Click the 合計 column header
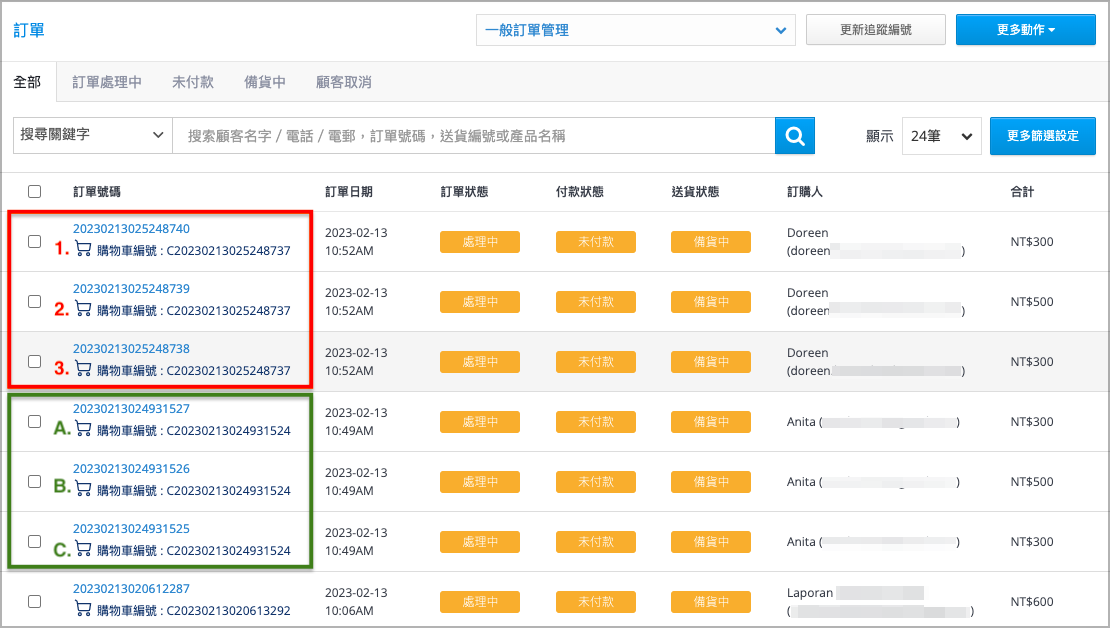 pyautogui.click(x=1022, y=192)
